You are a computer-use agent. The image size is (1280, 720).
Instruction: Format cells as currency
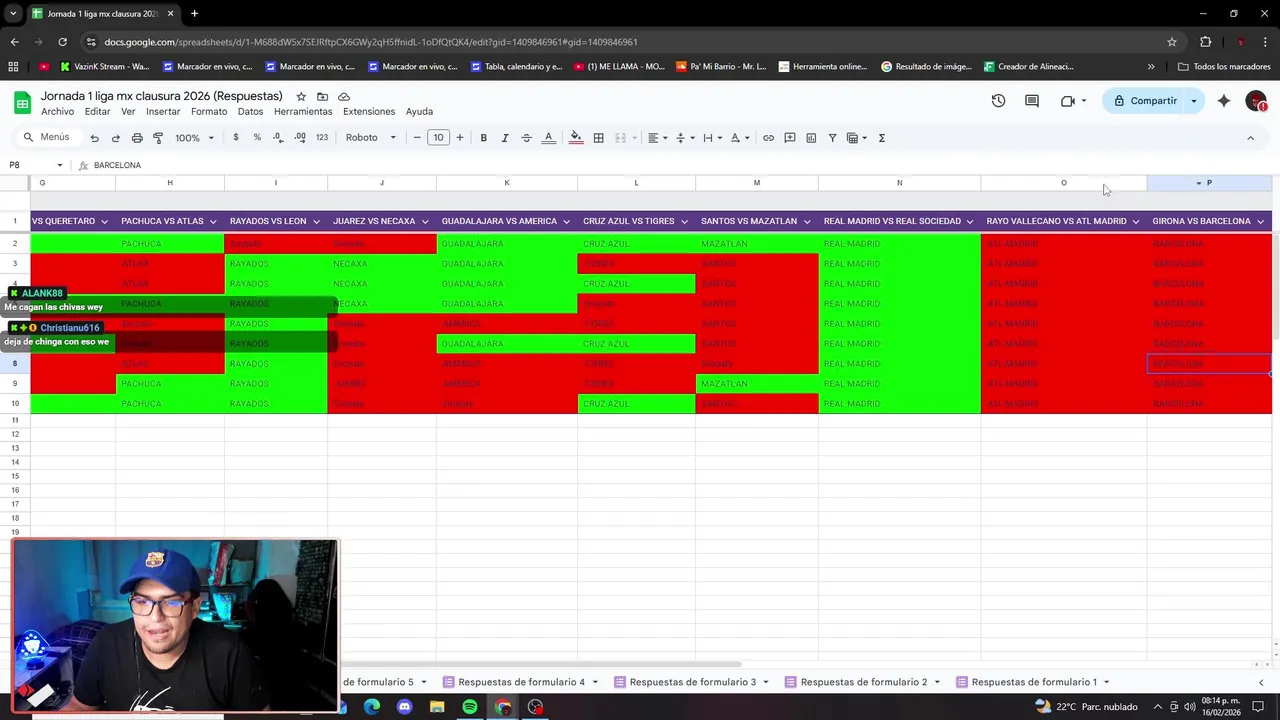tap(236, 138)
